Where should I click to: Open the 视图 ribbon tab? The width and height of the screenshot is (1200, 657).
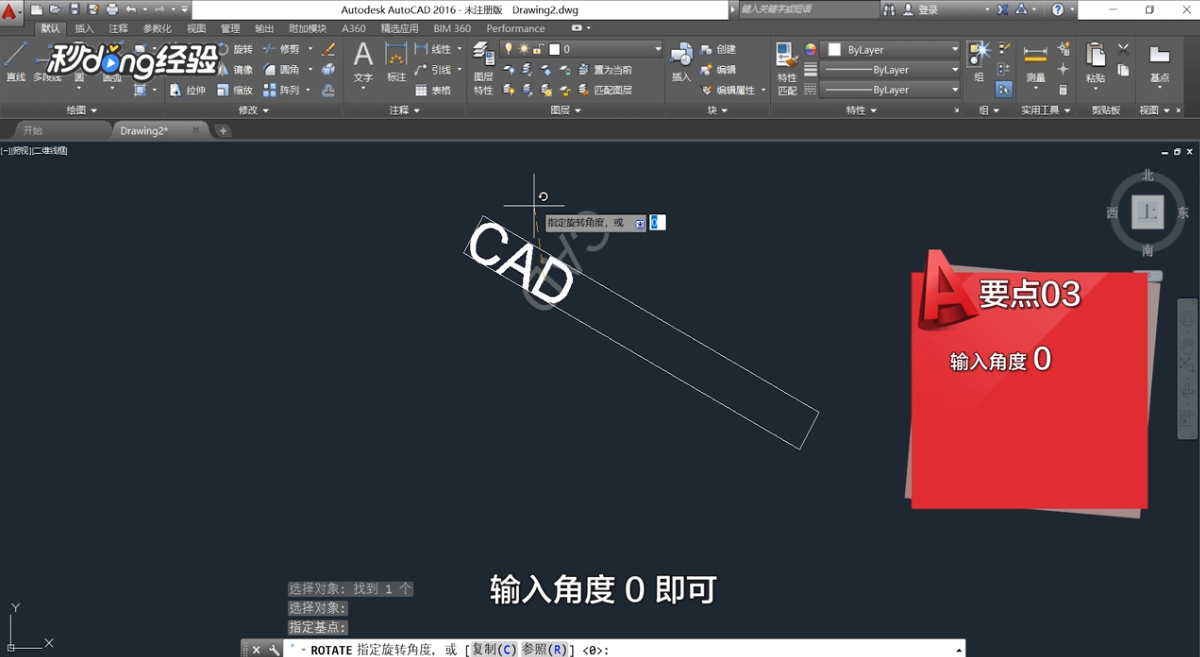(196, 28)
